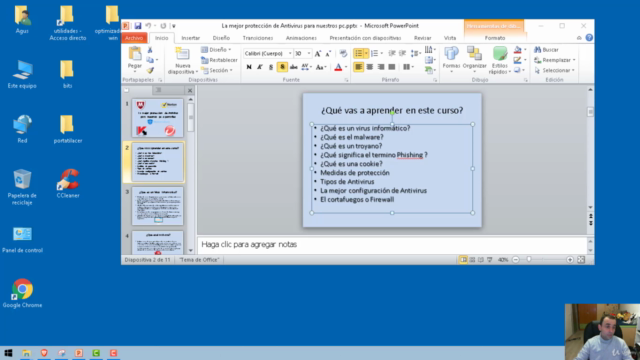Viewport: 640px width, 360px height.
Task: Open the Change case Aa dropdown
Action: (321, 67)
